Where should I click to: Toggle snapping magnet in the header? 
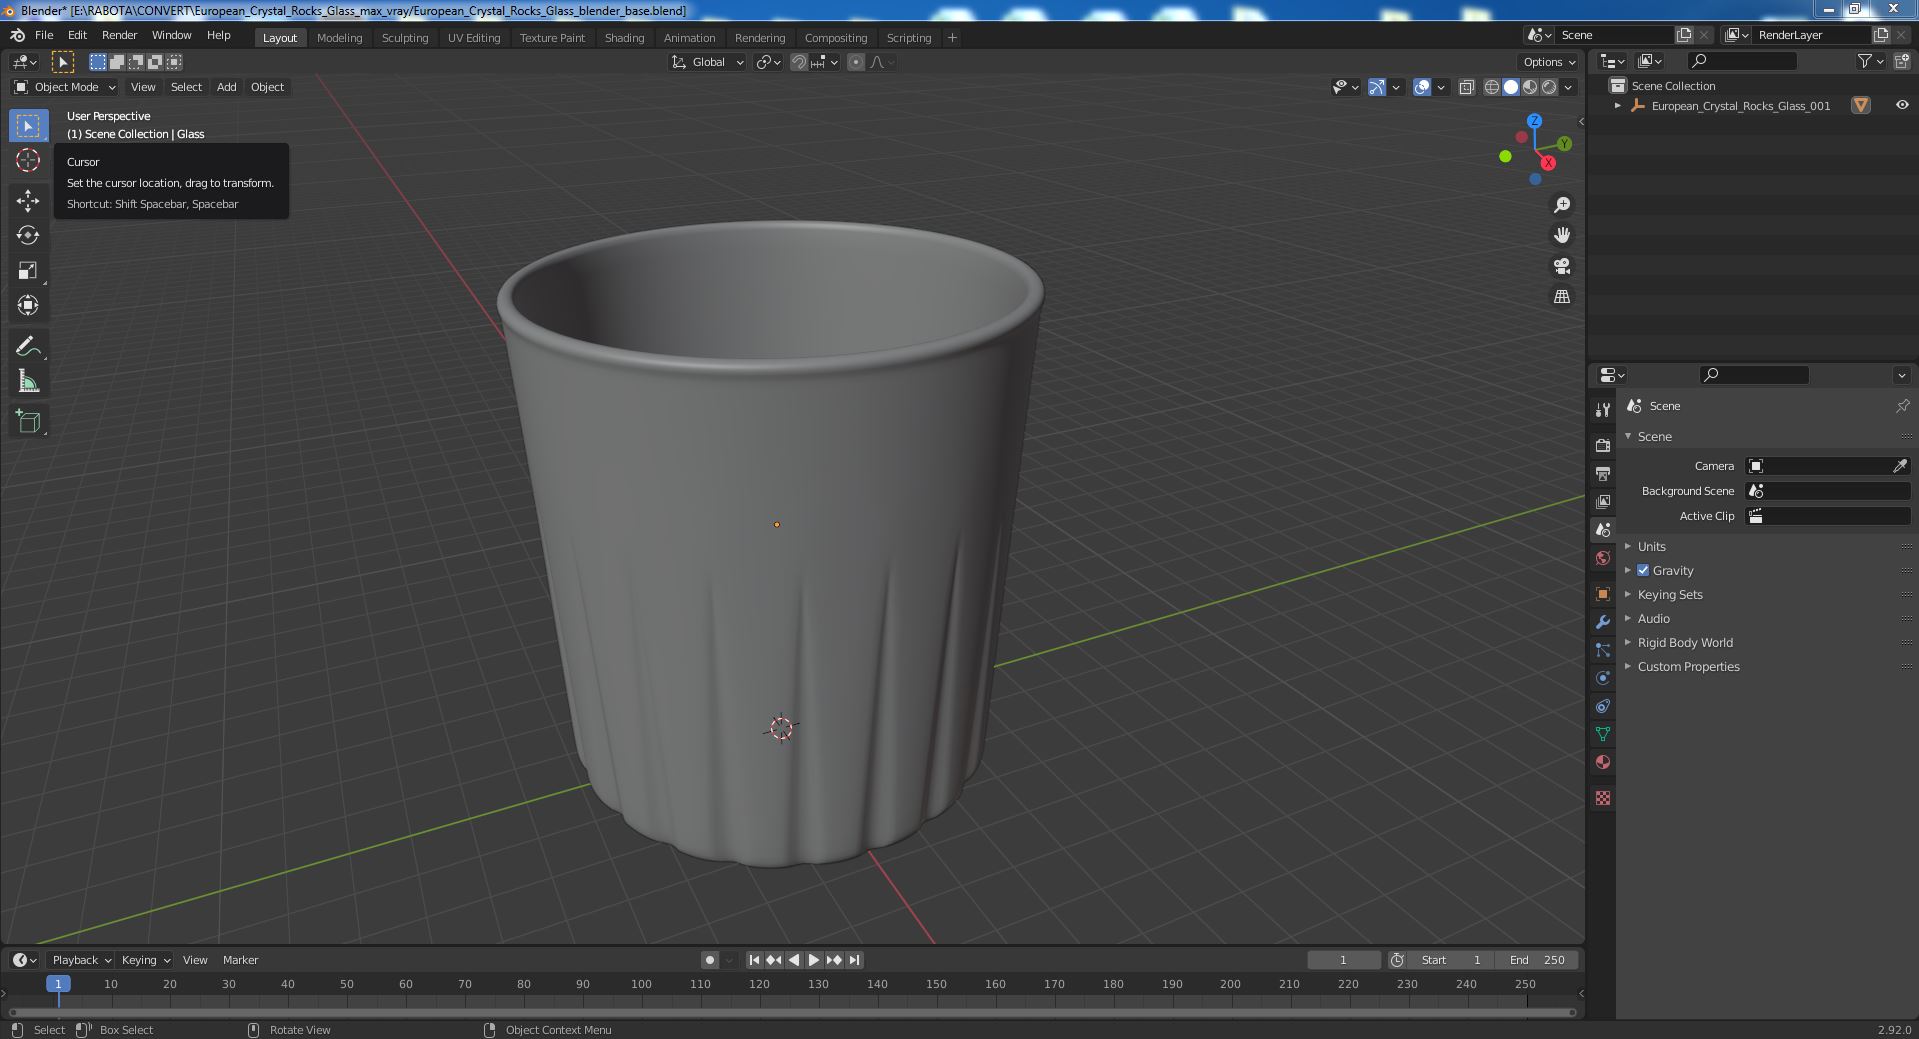[x=799, y=62]
